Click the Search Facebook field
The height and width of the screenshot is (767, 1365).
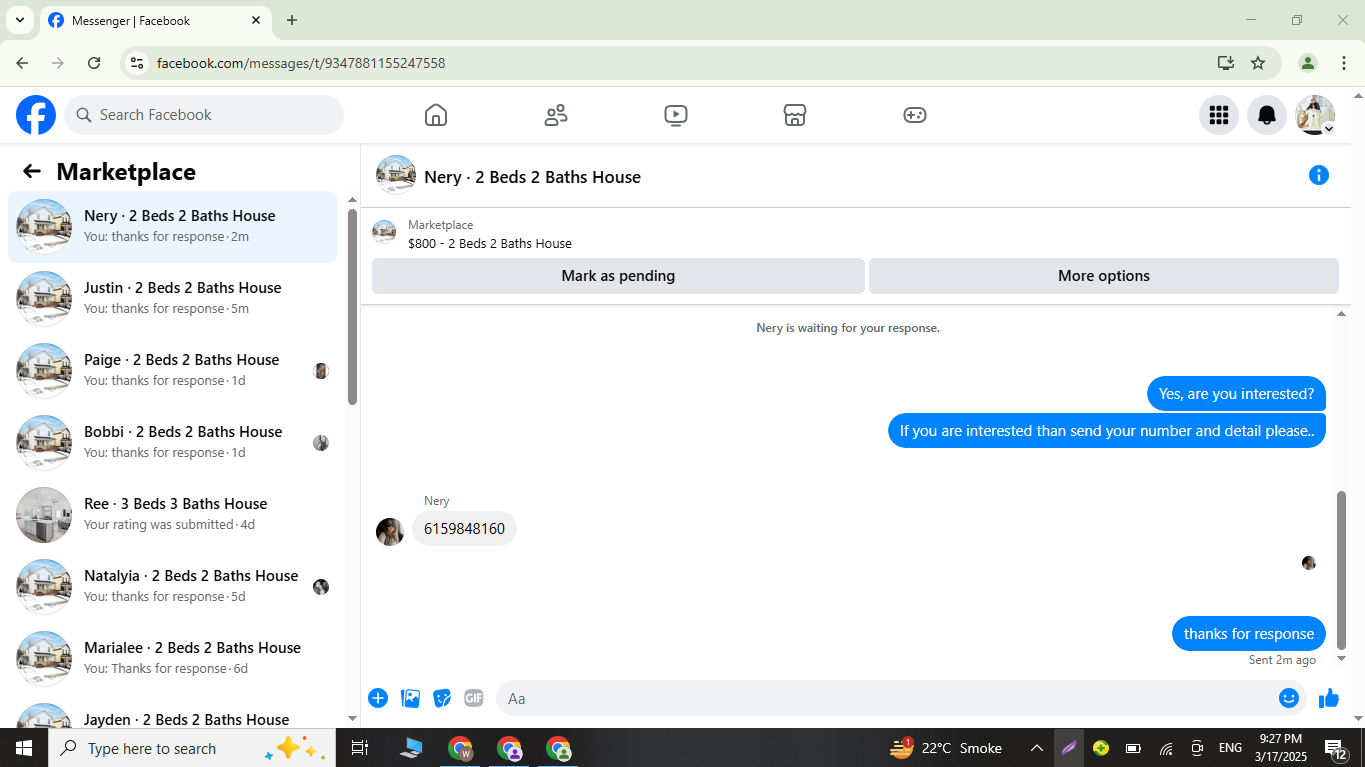coord(204,115)
